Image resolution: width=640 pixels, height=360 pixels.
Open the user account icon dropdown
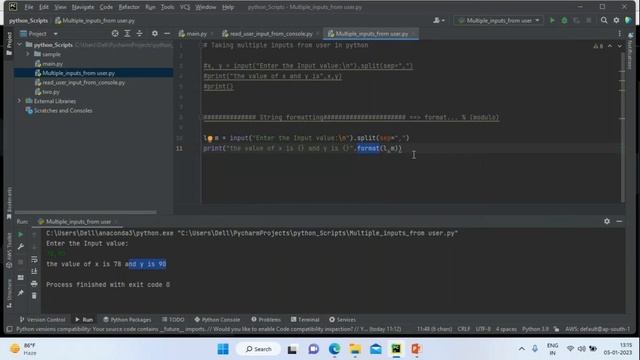[439, 20]
